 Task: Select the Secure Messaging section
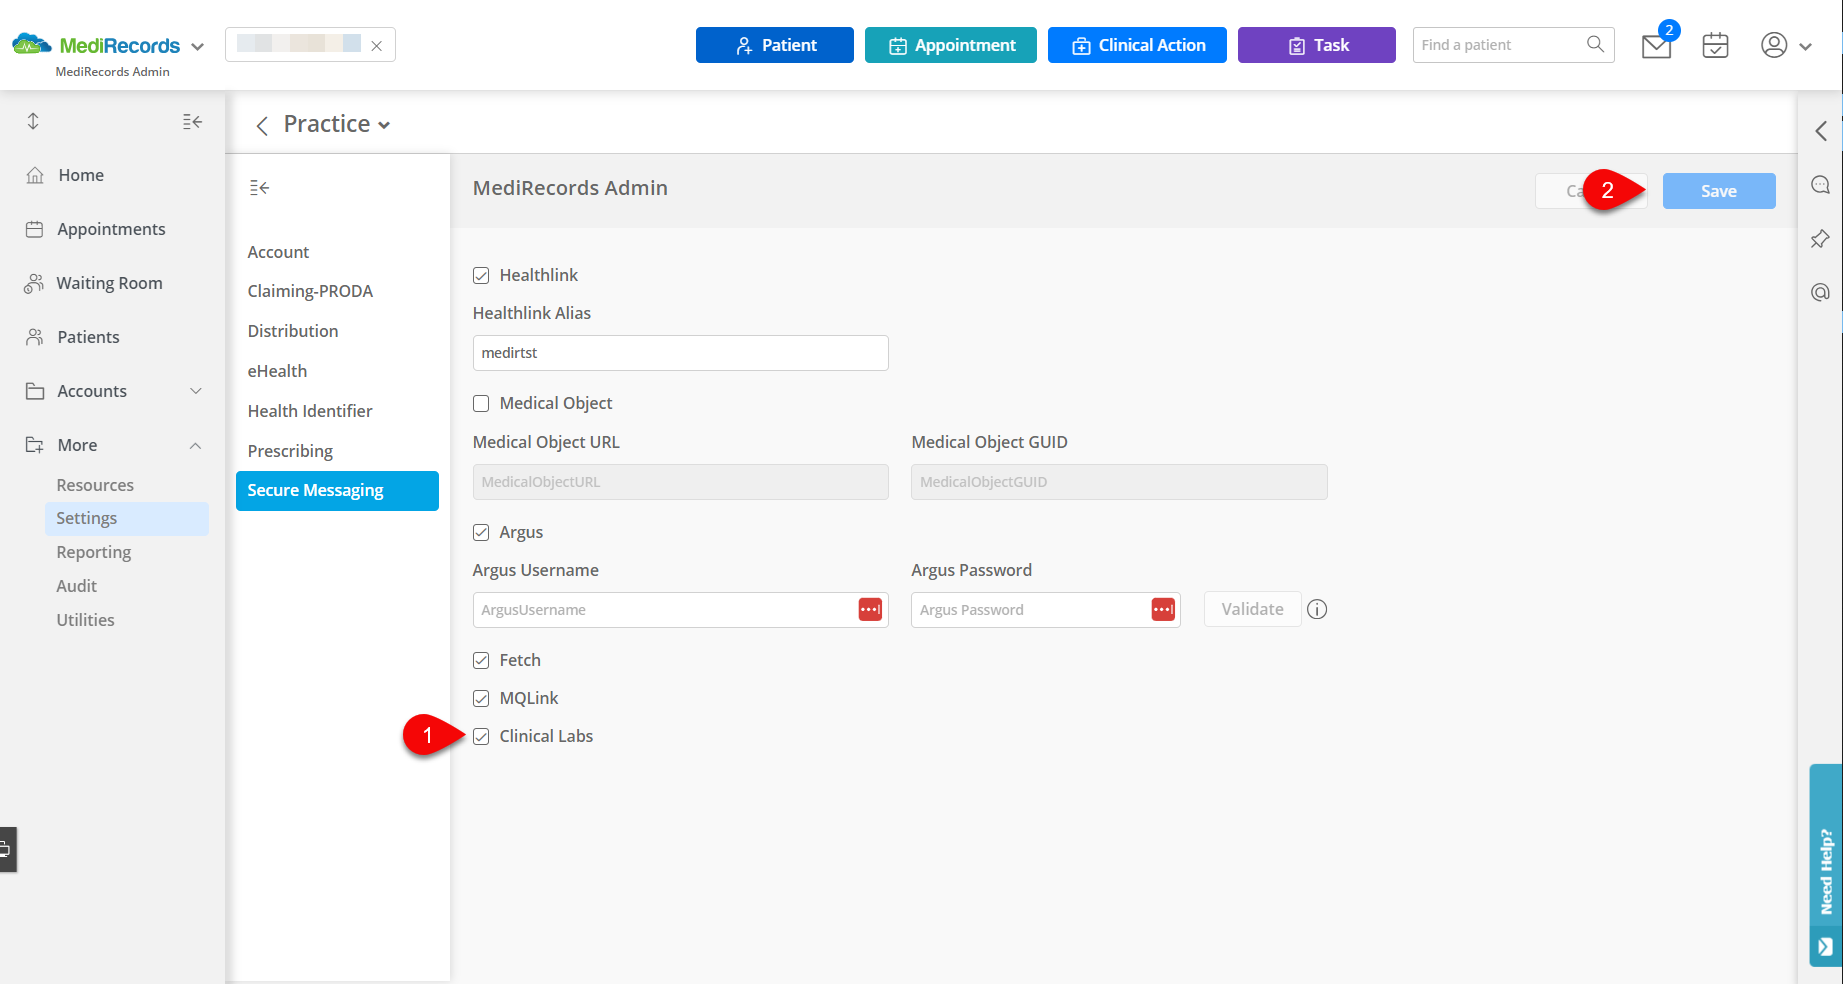click(337, 491)
